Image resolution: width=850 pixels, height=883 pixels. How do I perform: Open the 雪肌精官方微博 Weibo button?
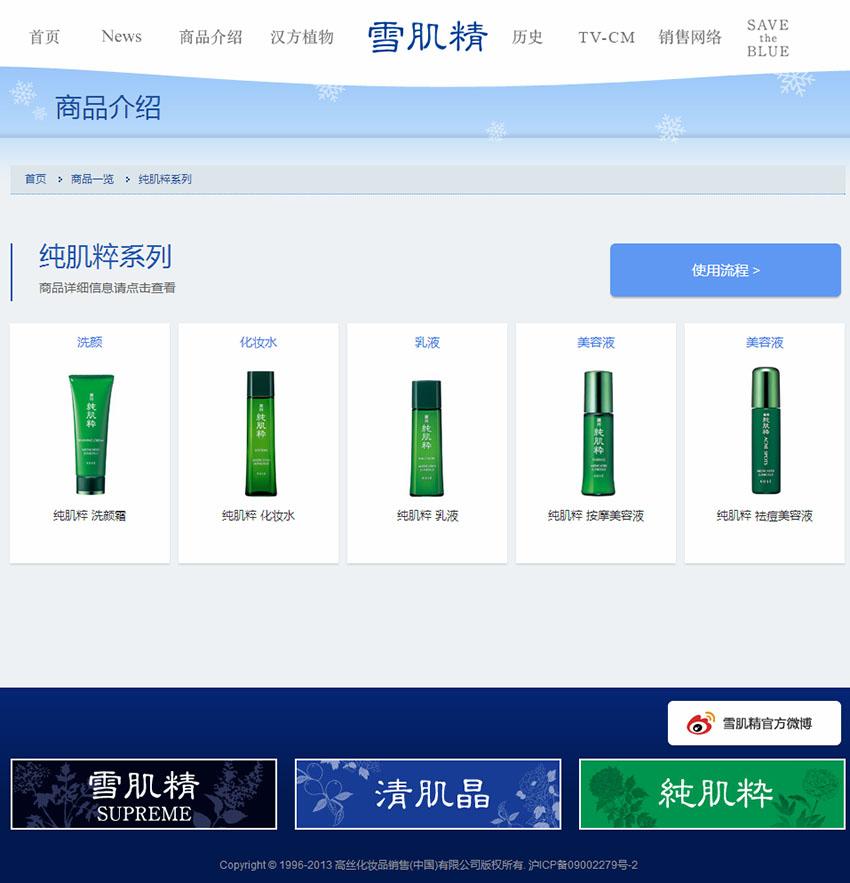coord(754,723)
